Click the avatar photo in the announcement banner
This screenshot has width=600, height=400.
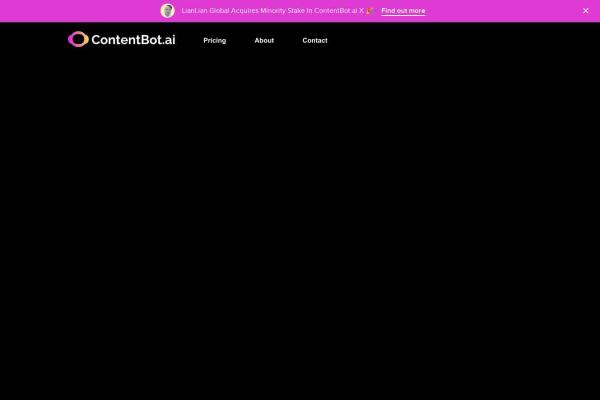pyautogui.click(x=167, y=11)
